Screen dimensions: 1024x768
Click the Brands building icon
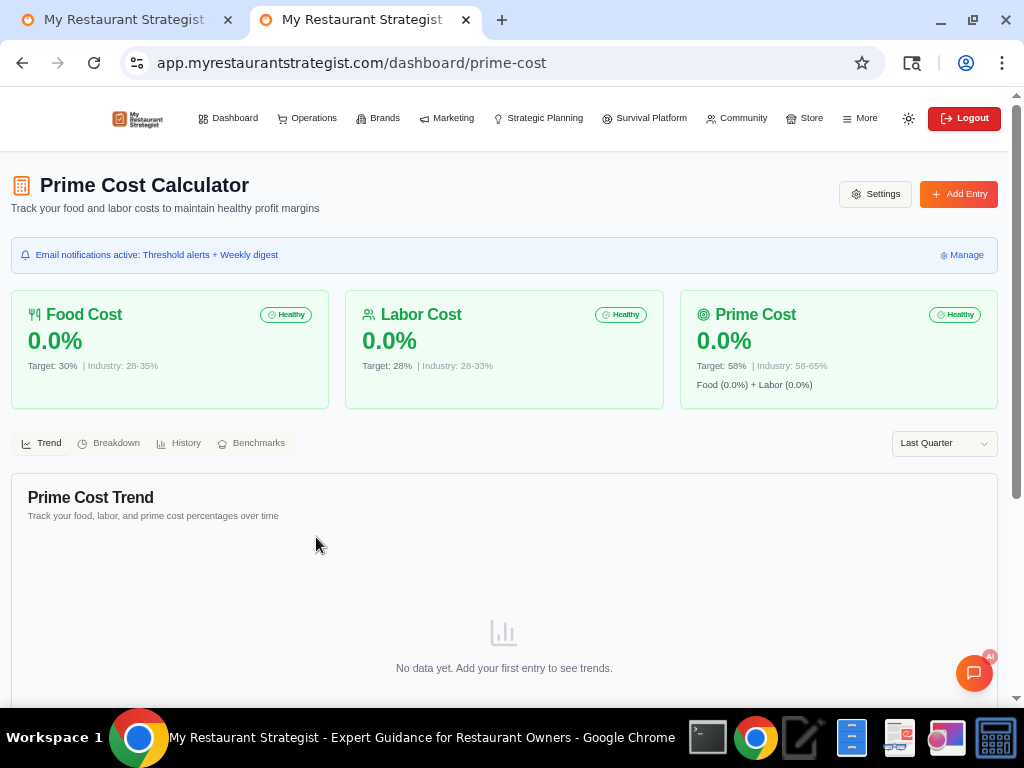(362, 118)
